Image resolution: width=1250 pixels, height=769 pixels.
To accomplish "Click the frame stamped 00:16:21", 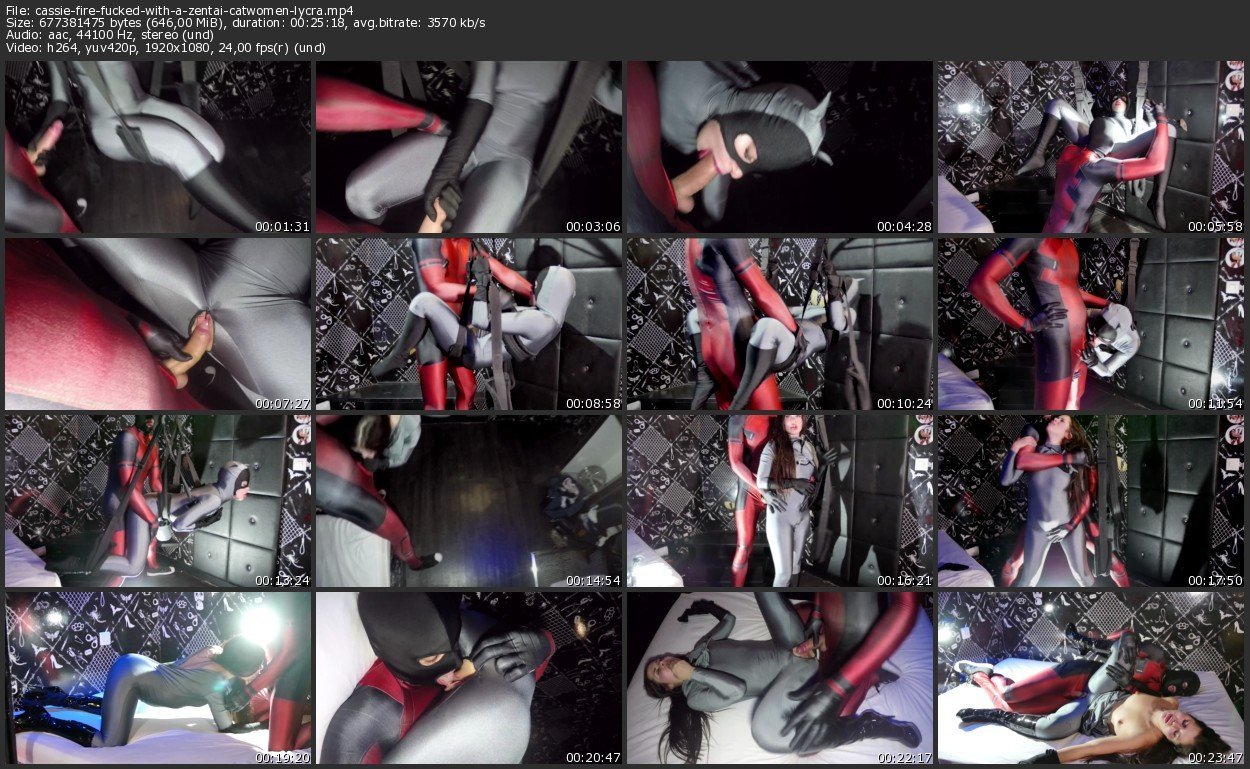I will [780, 501].
